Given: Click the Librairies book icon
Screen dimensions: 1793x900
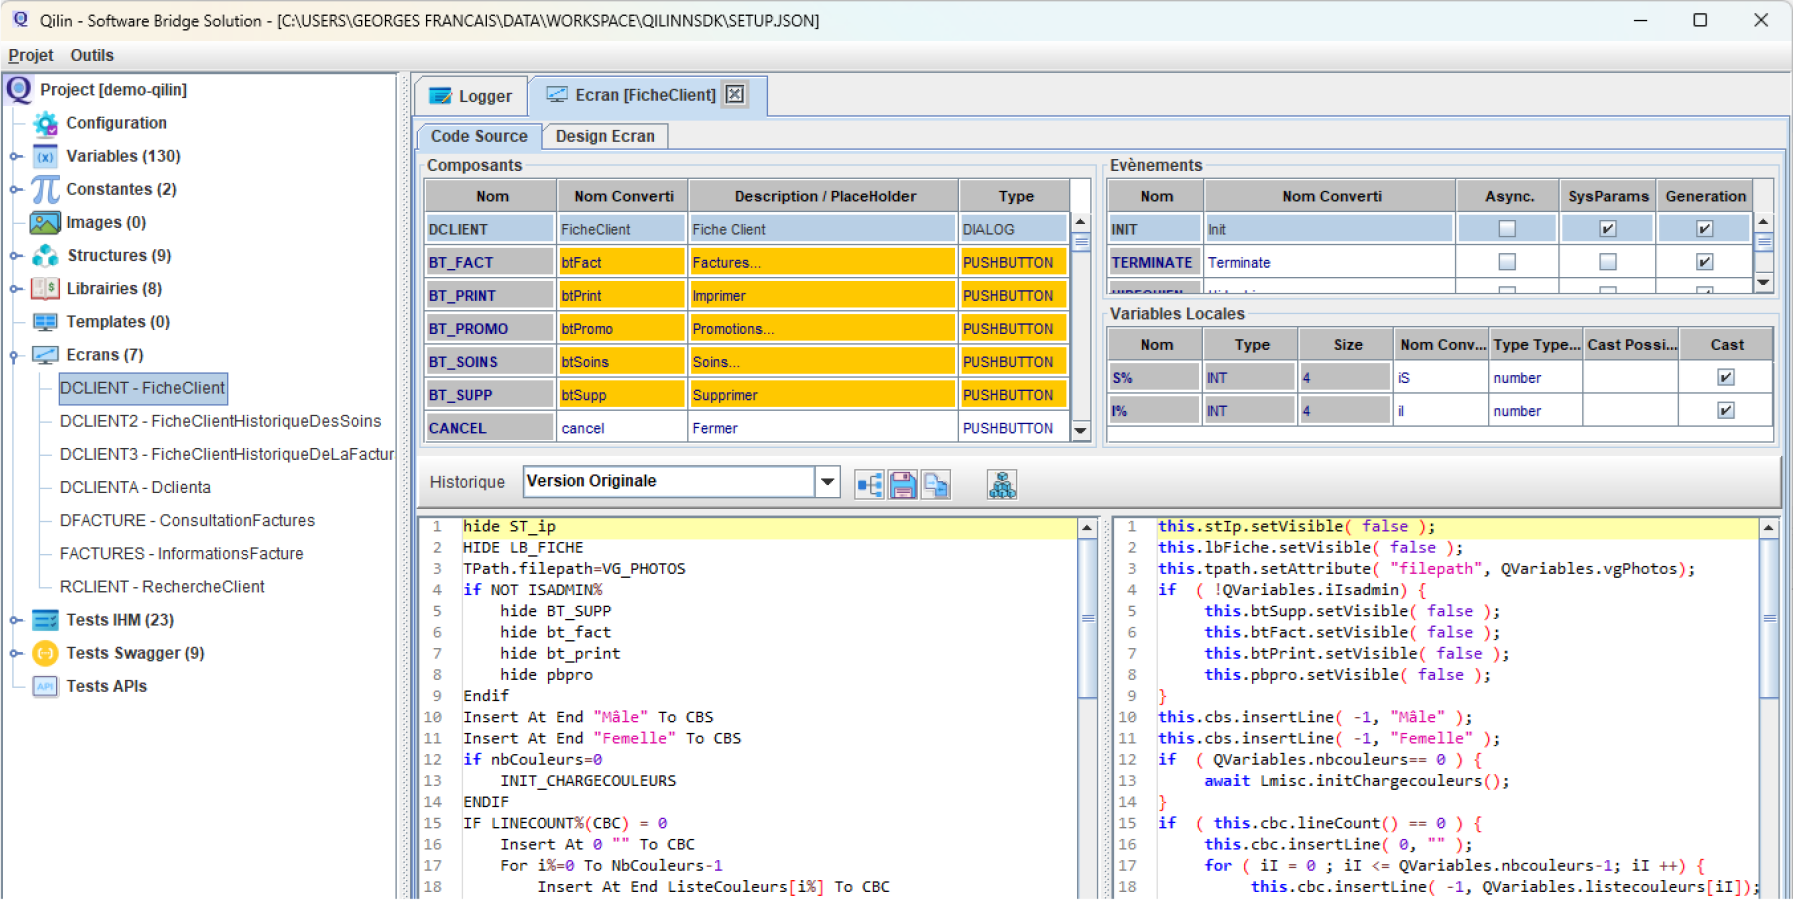Looking at the screenshot, I should click(x=45, y=289).
